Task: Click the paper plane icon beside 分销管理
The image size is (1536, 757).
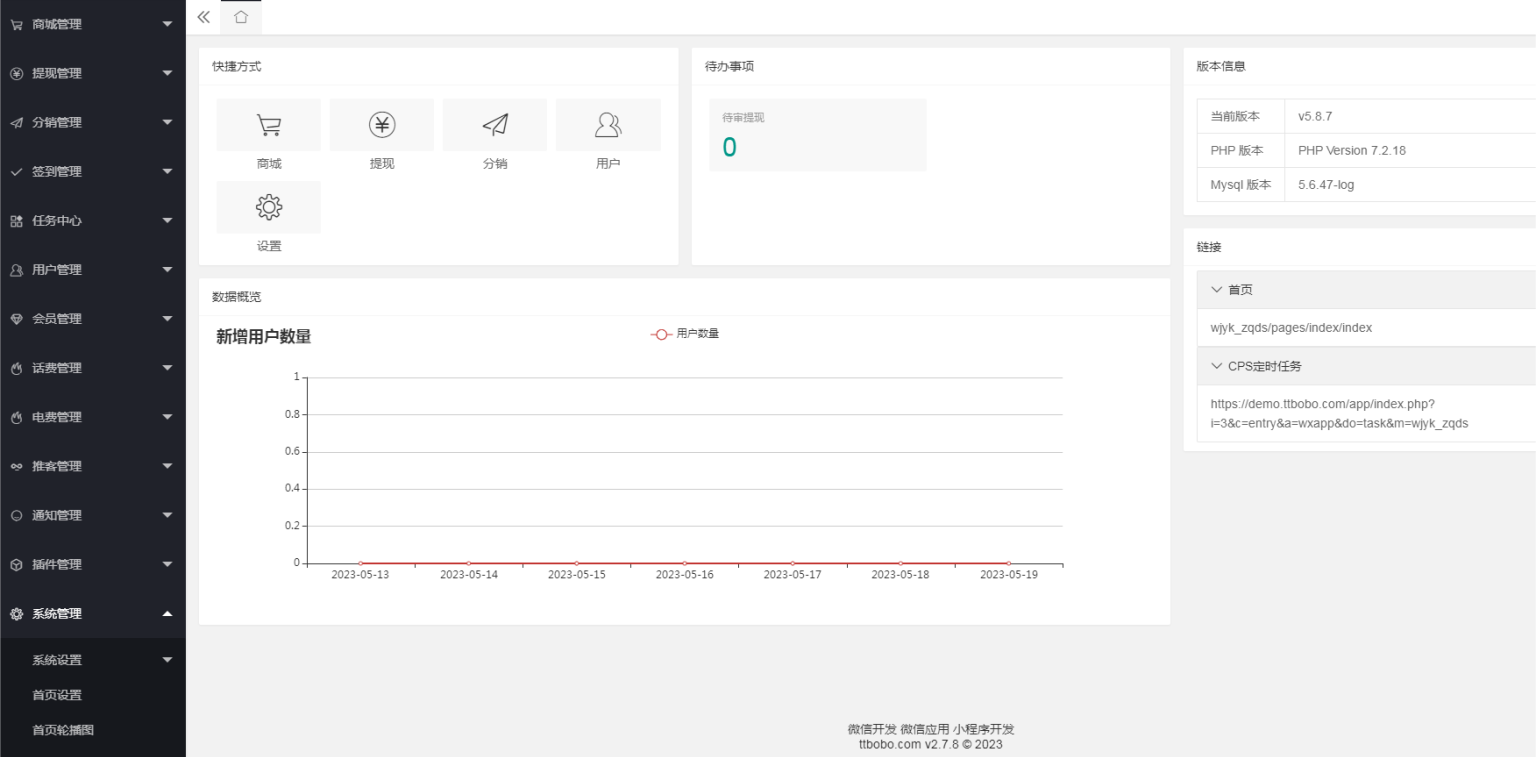Action: tap(16, 123)
